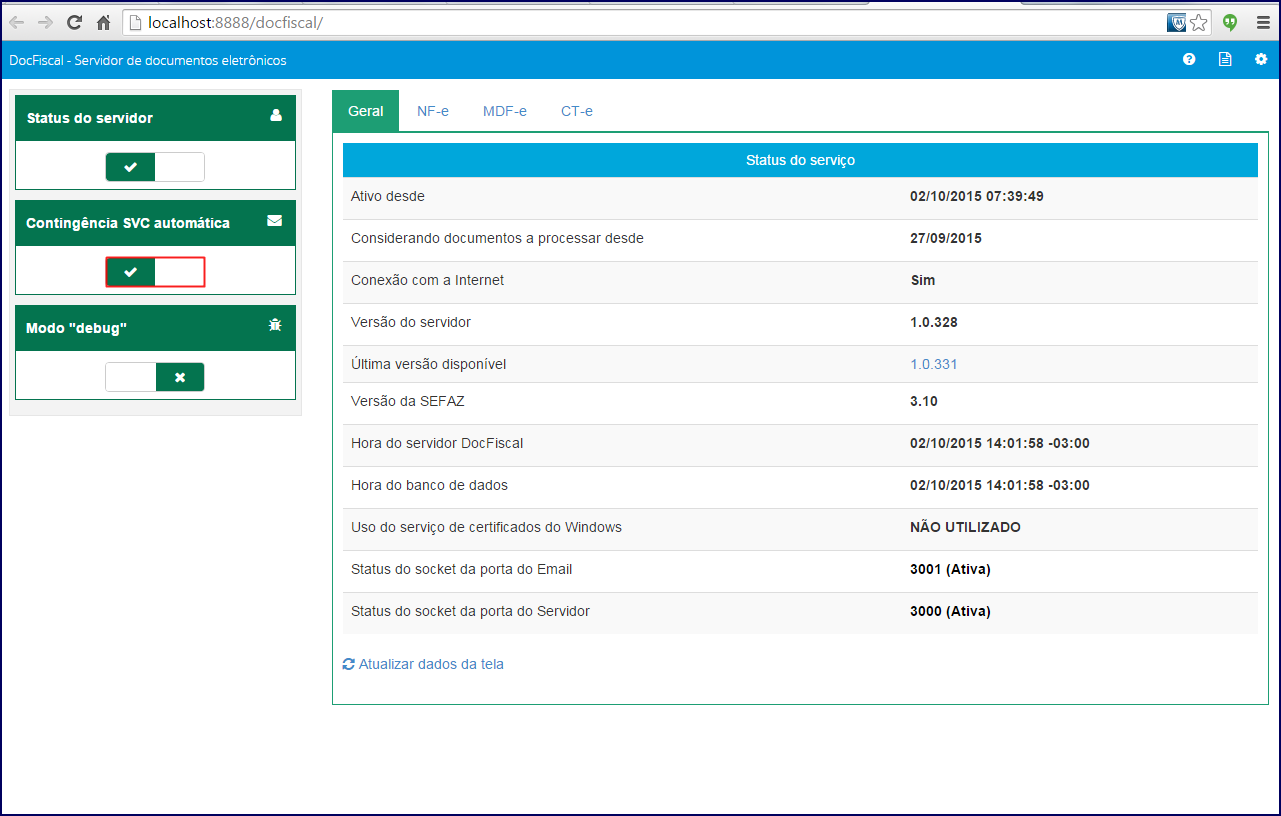Open the help question mark icon
The image size is (1281, 816).
pyautogui.click(x=1189, y=60)
